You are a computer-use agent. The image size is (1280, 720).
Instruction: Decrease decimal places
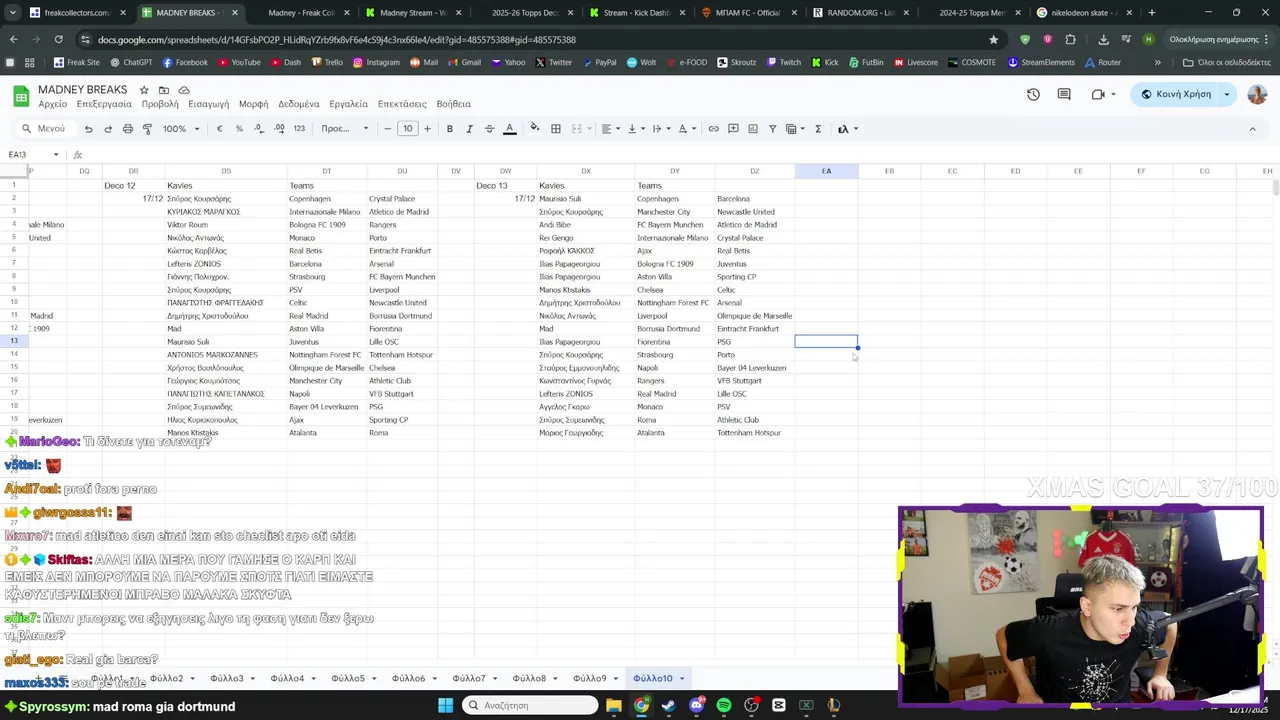pos(259,129)
